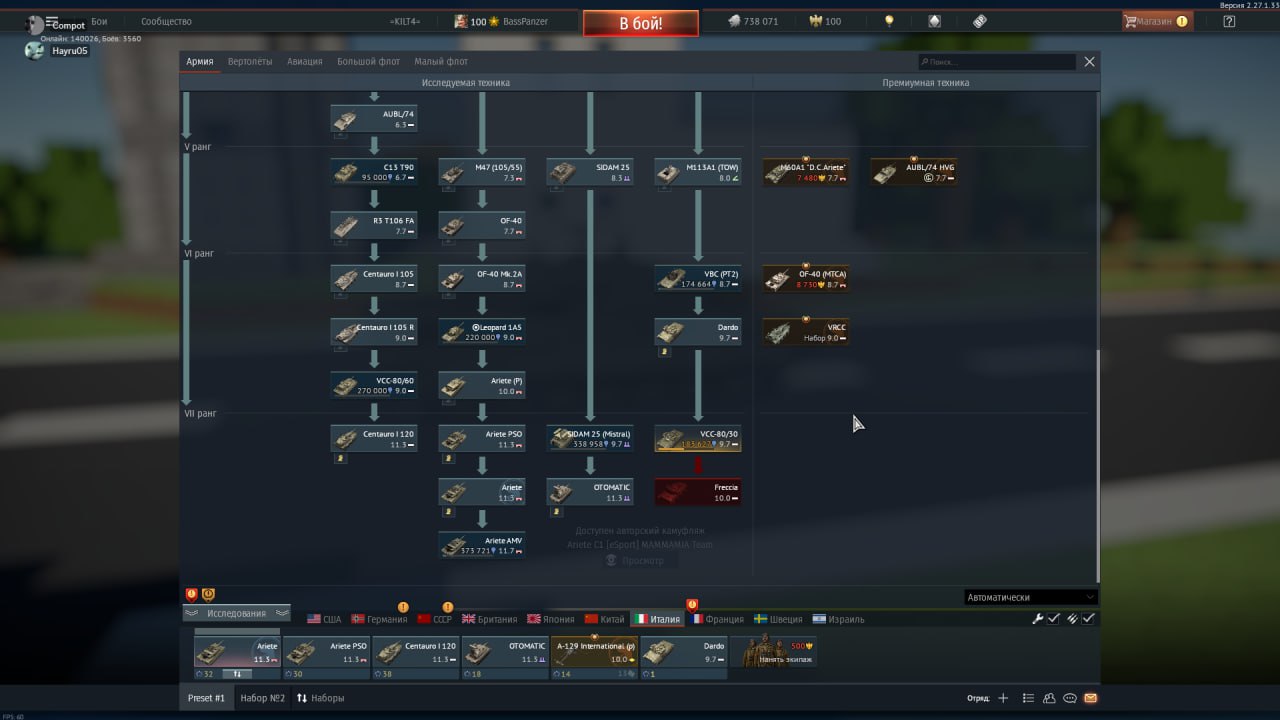The width and height of the screenshot is (1280, 720).
Task: Open SIDAM 25 vehicle card
Action: pos(590,172)
